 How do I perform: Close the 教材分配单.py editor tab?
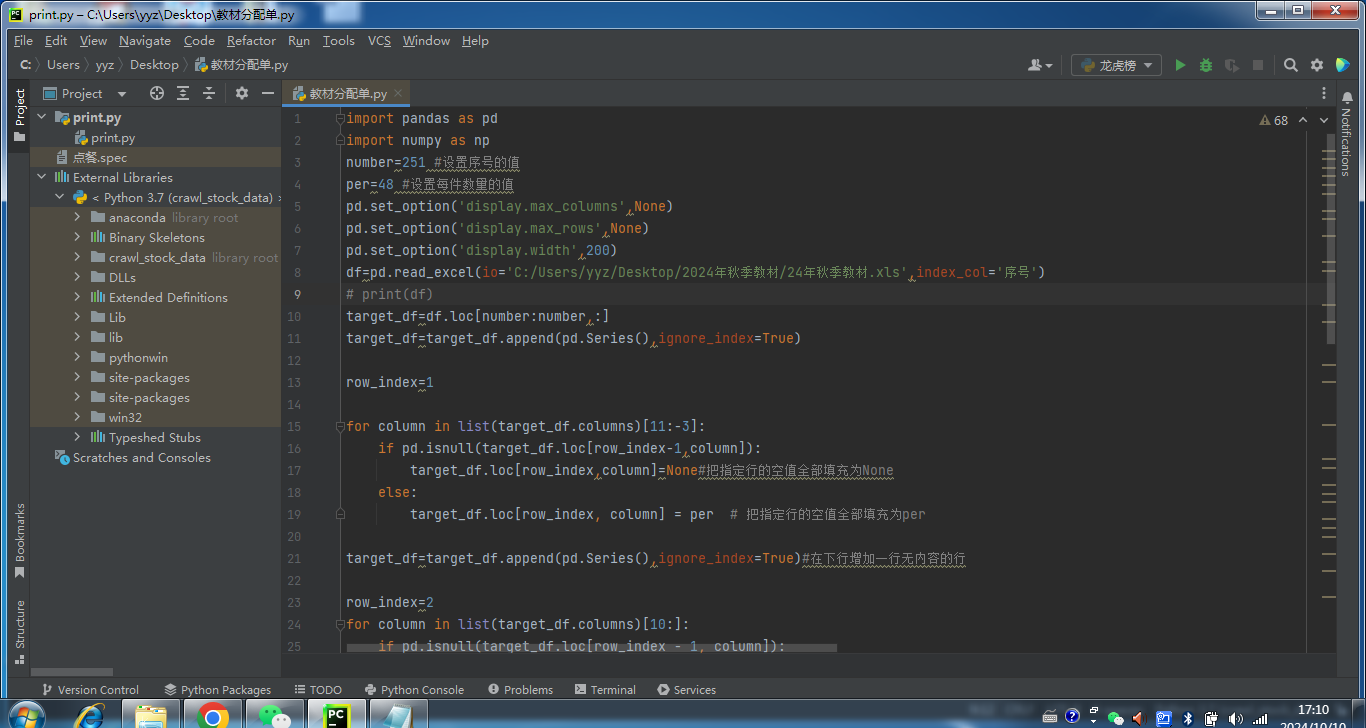399,93
